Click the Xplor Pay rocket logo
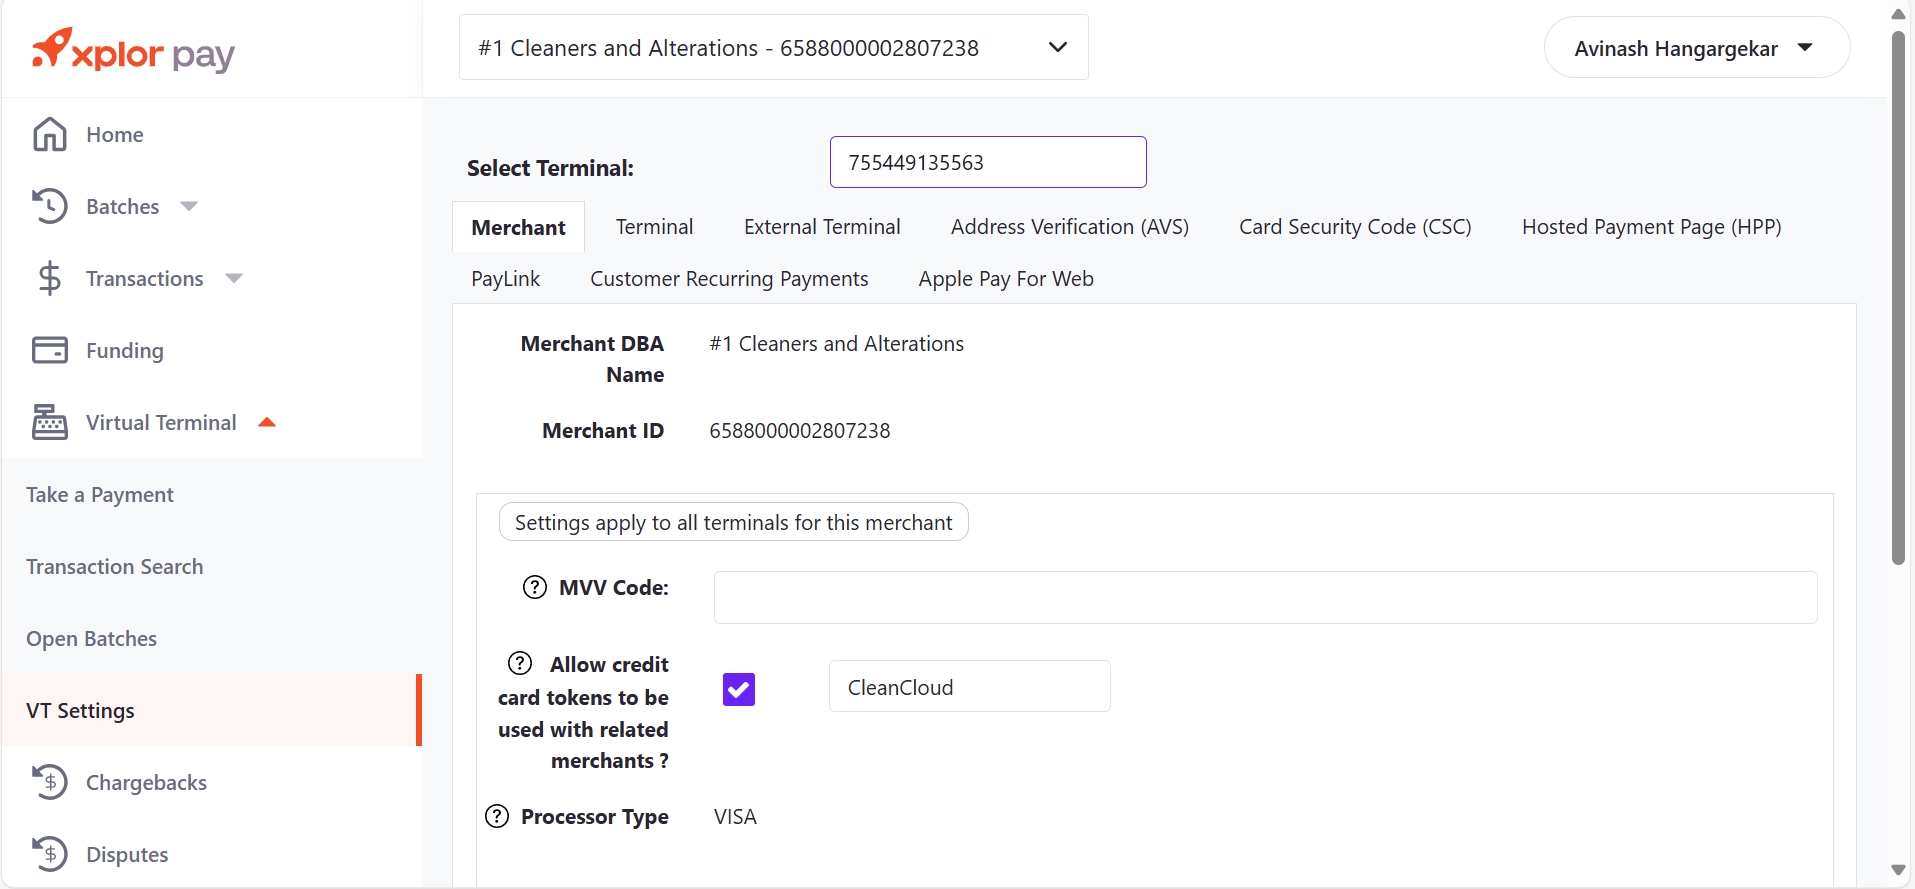 click(52, 48)
